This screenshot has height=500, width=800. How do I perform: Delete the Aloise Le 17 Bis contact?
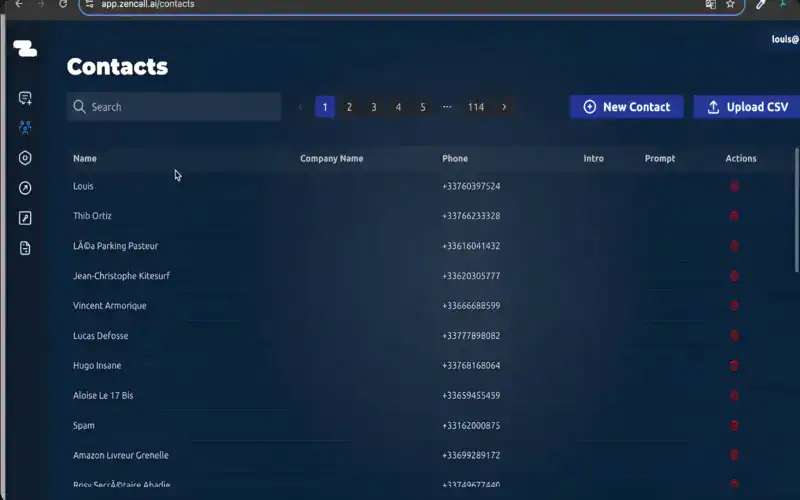(734, 395)
